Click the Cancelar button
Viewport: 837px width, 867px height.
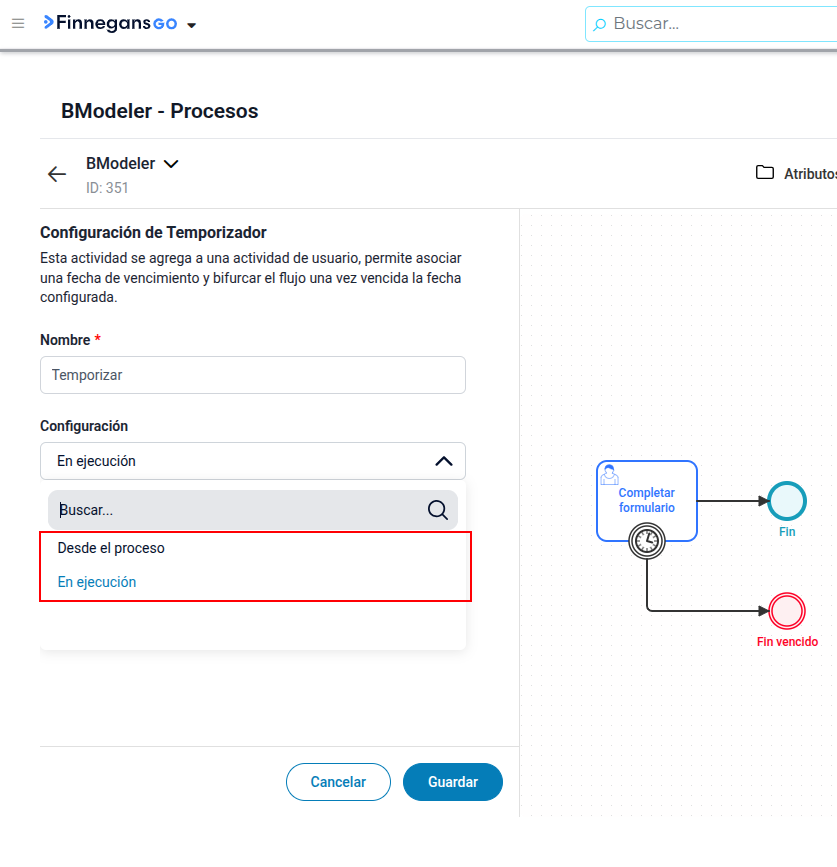338,782
